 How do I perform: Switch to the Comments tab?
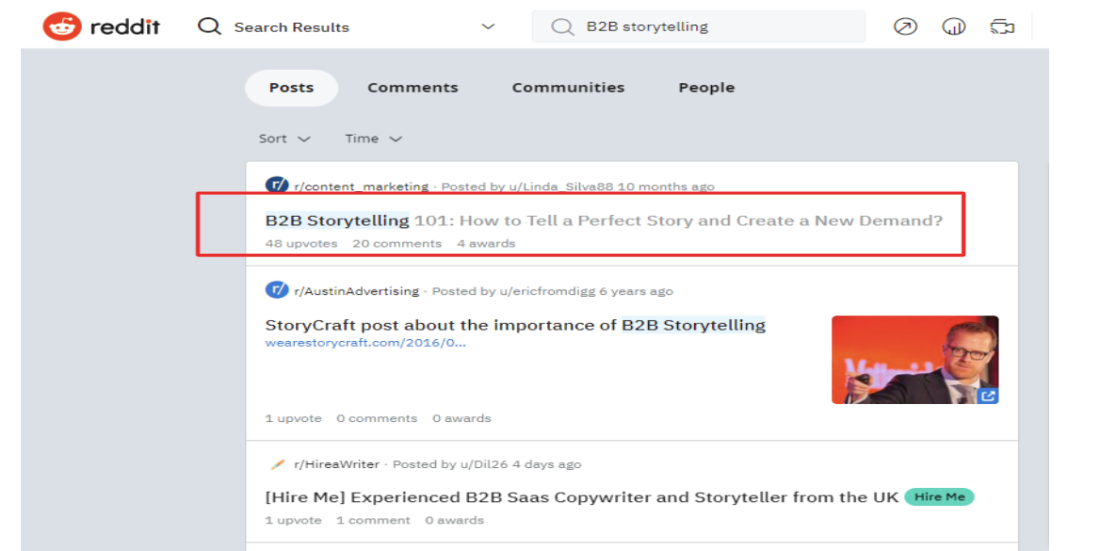pos(413,88)
